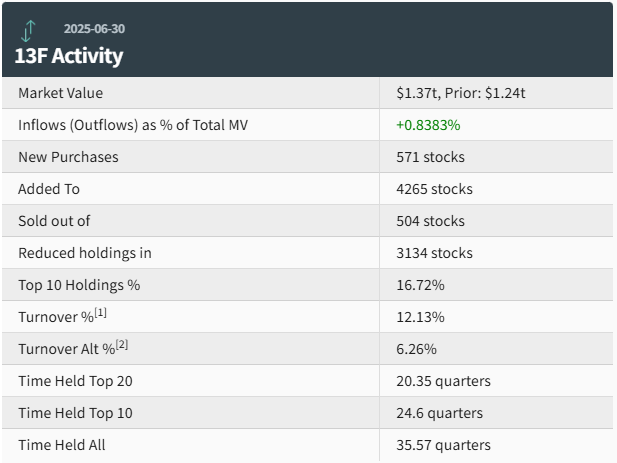Screen dimensions: 617x463
Task: Select the Time Held All row label
Action: point(61,445)
